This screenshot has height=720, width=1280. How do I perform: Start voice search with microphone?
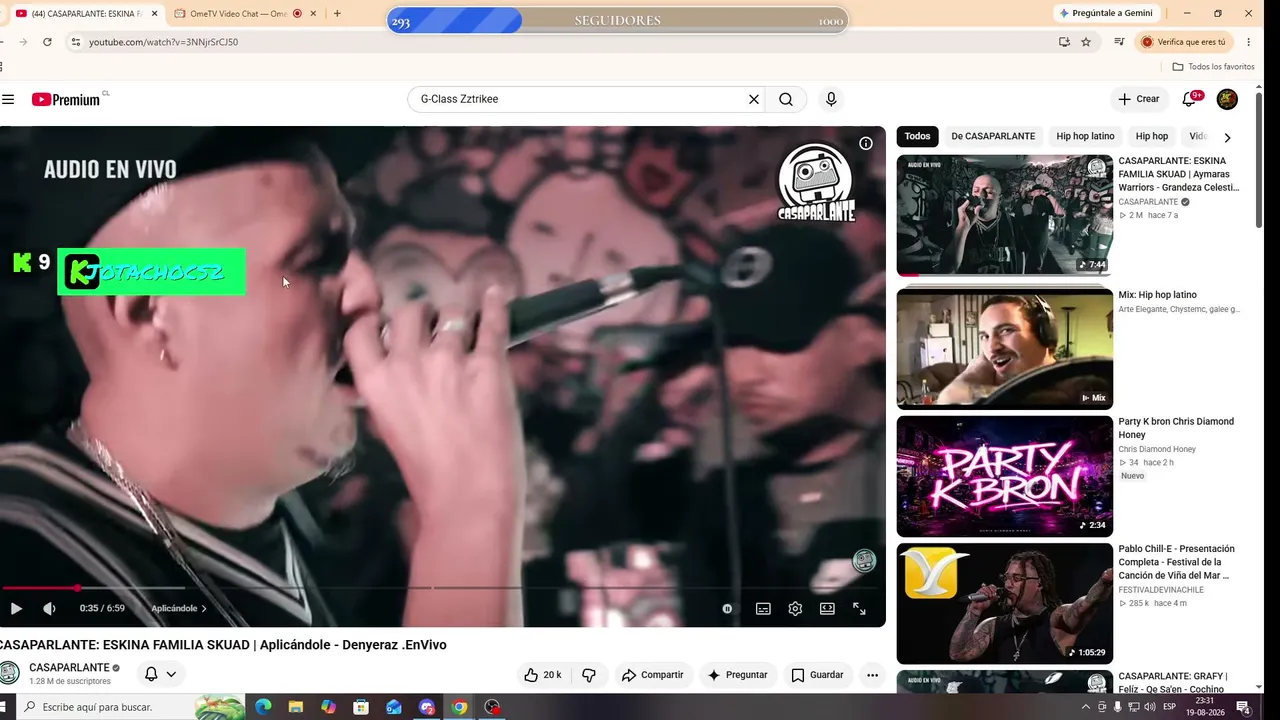830,99
